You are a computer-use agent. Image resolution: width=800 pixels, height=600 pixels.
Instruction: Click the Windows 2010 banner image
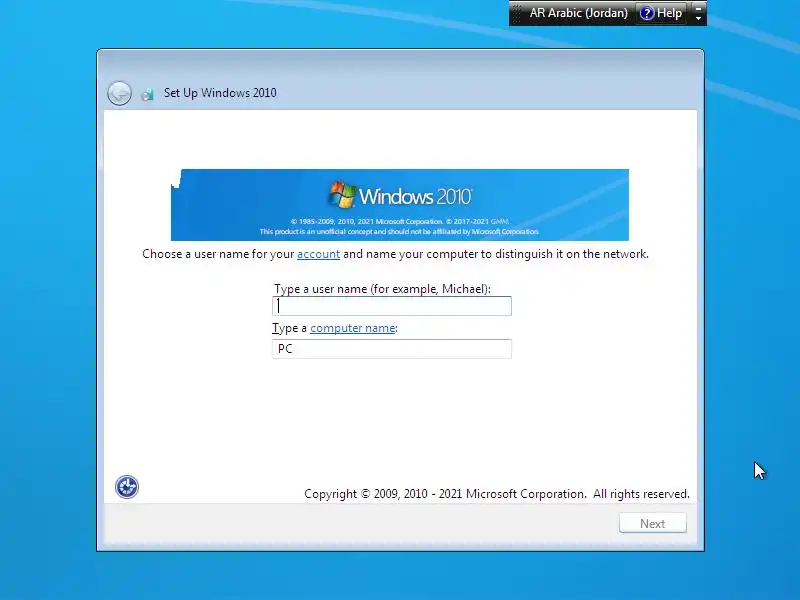tap(400, 205)
